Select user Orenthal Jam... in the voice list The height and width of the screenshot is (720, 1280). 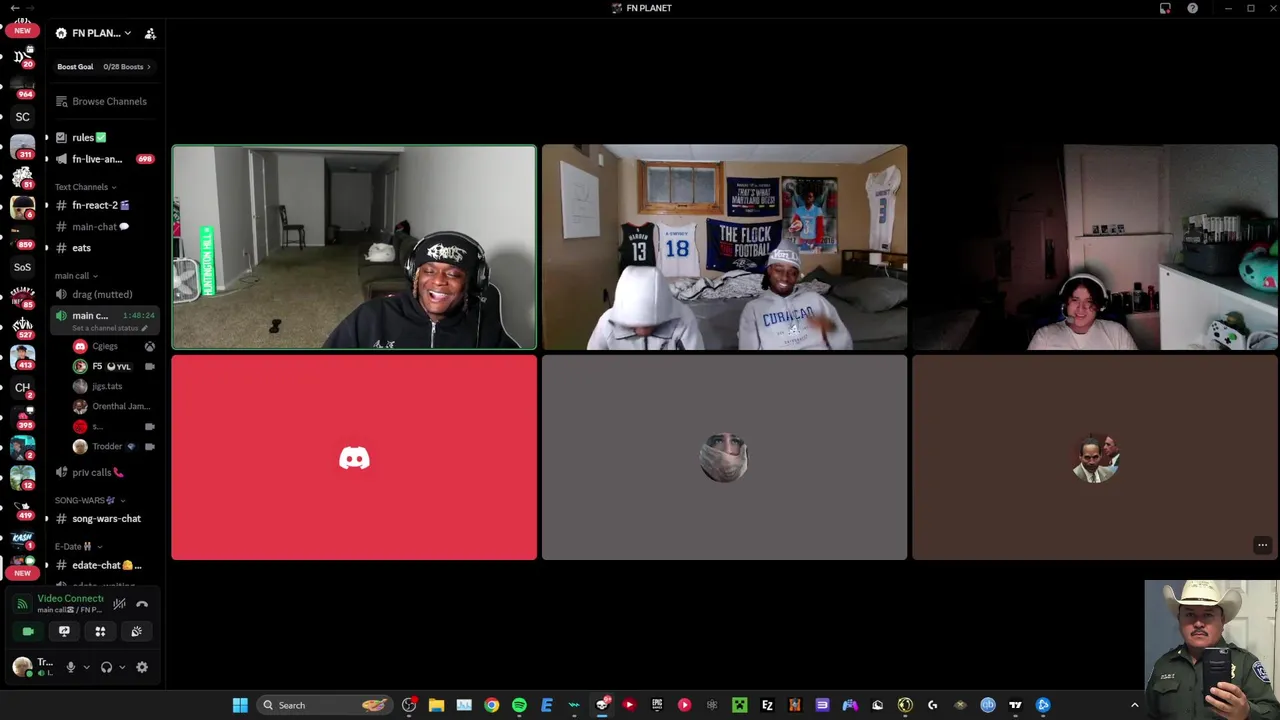[113, 406]
